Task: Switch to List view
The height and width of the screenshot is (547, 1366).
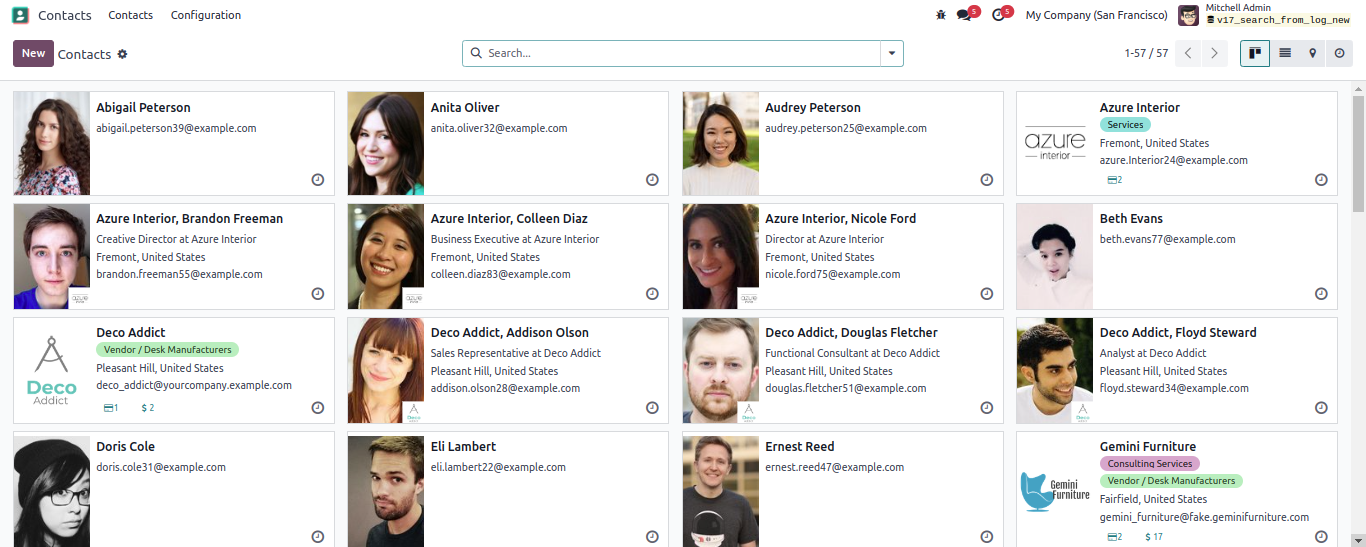Action: [x=1285, y=53]
